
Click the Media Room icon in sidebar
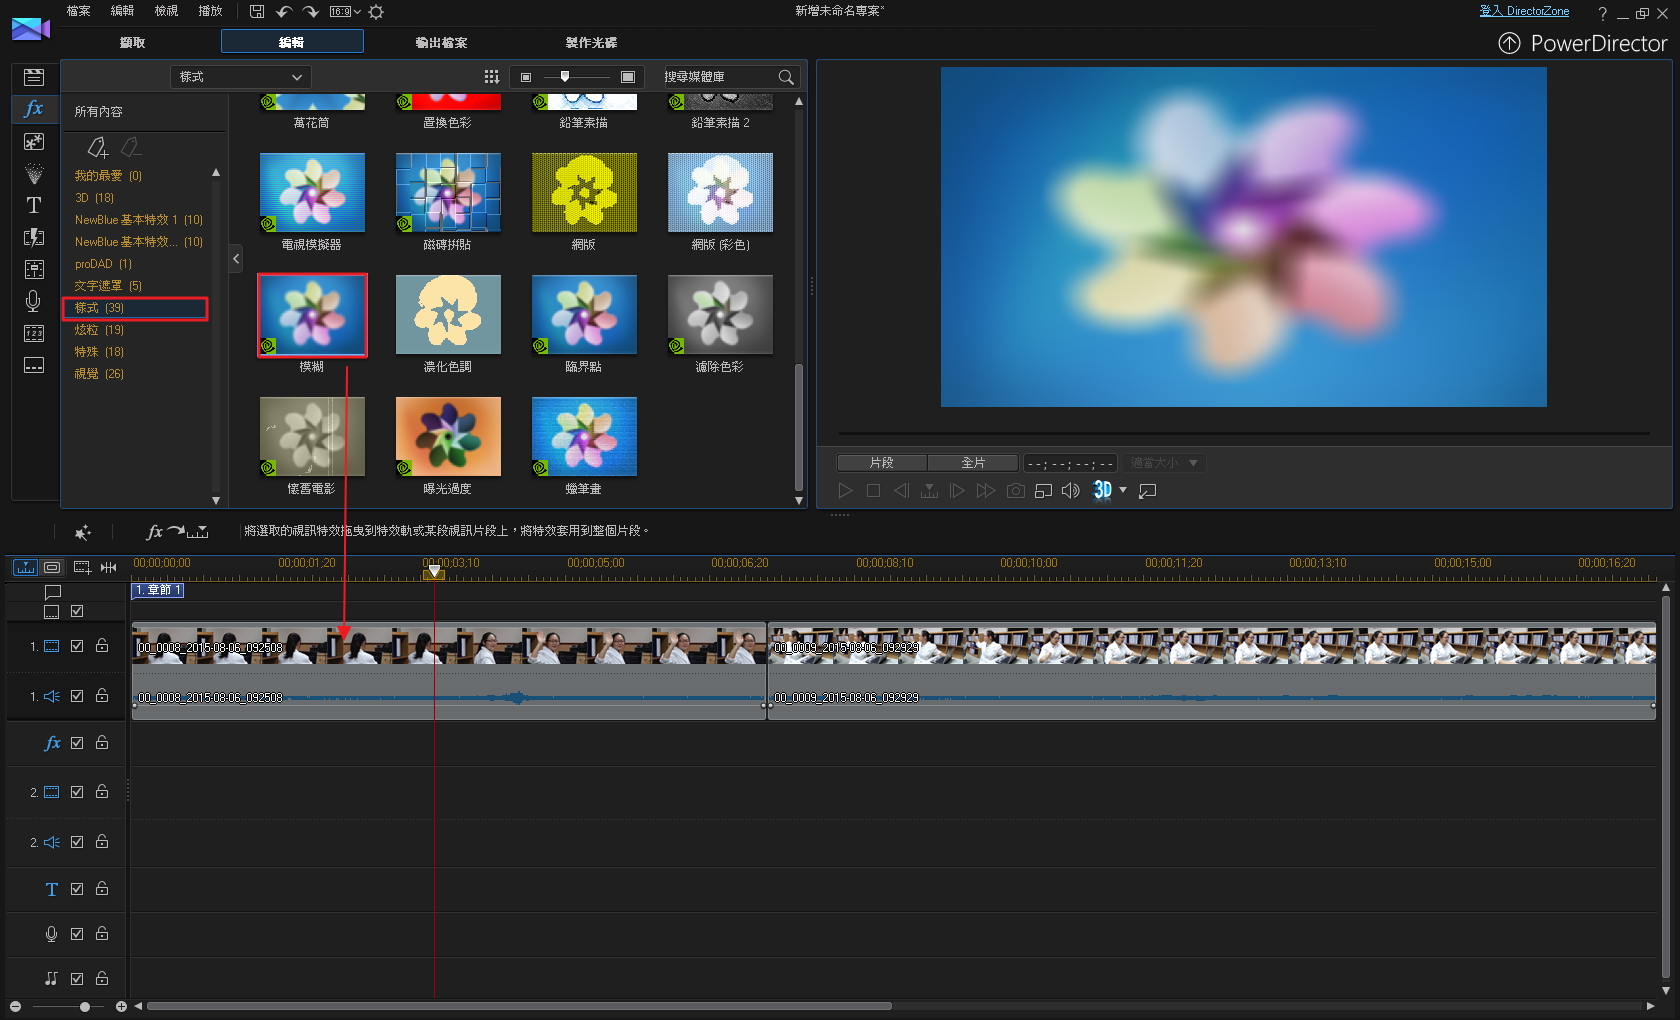click(33, 77)
